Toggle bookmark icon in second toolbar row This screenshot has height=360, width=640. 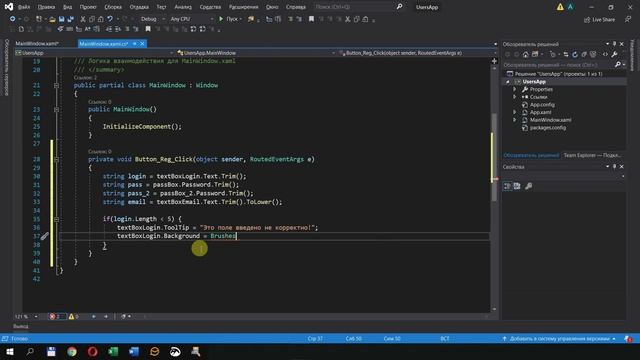coord(148,29)
